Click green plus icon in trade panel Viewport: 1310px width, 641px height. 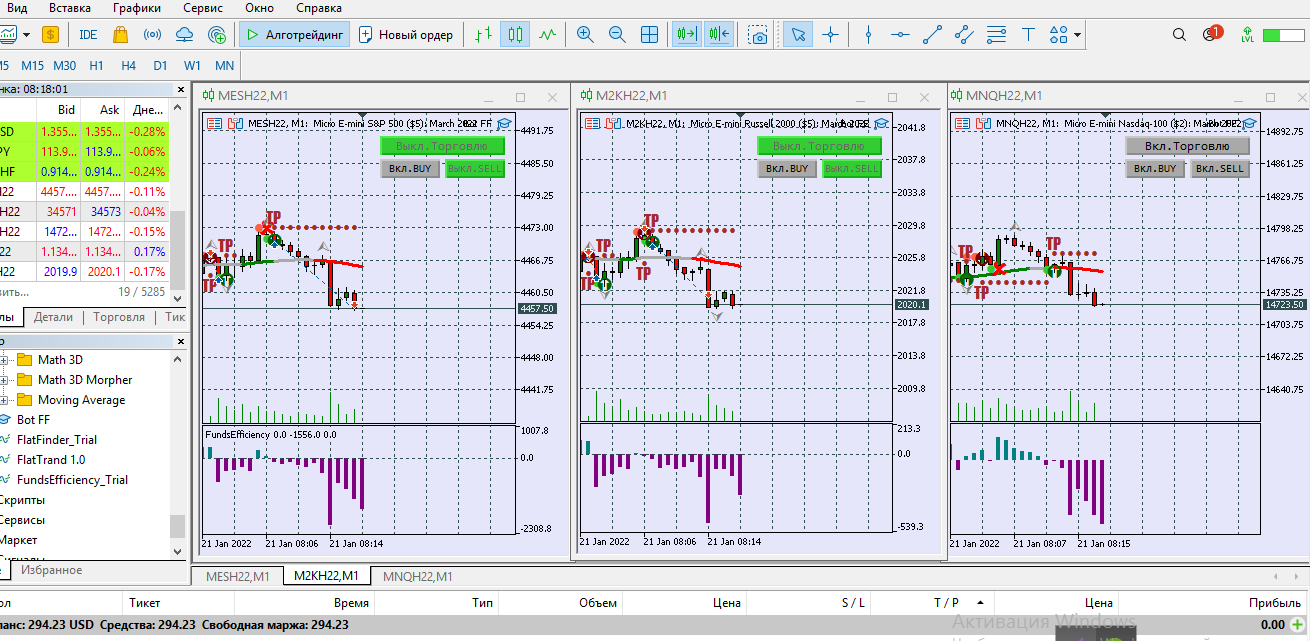1297,624
